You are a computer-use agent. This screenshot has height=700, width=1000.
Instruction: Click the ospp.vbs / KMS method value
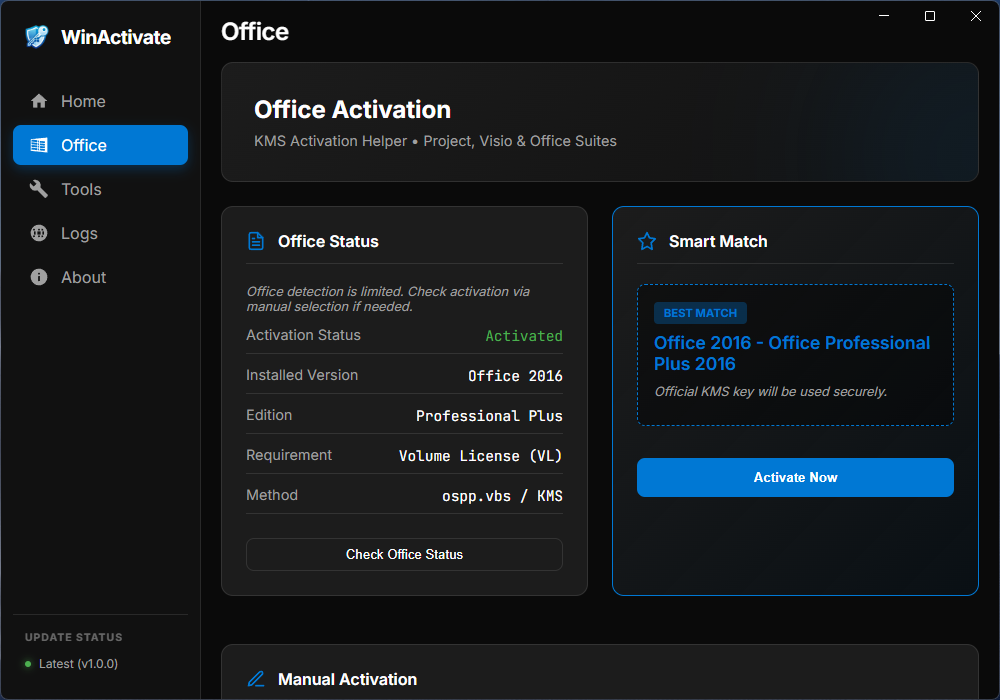pos(502,496)
